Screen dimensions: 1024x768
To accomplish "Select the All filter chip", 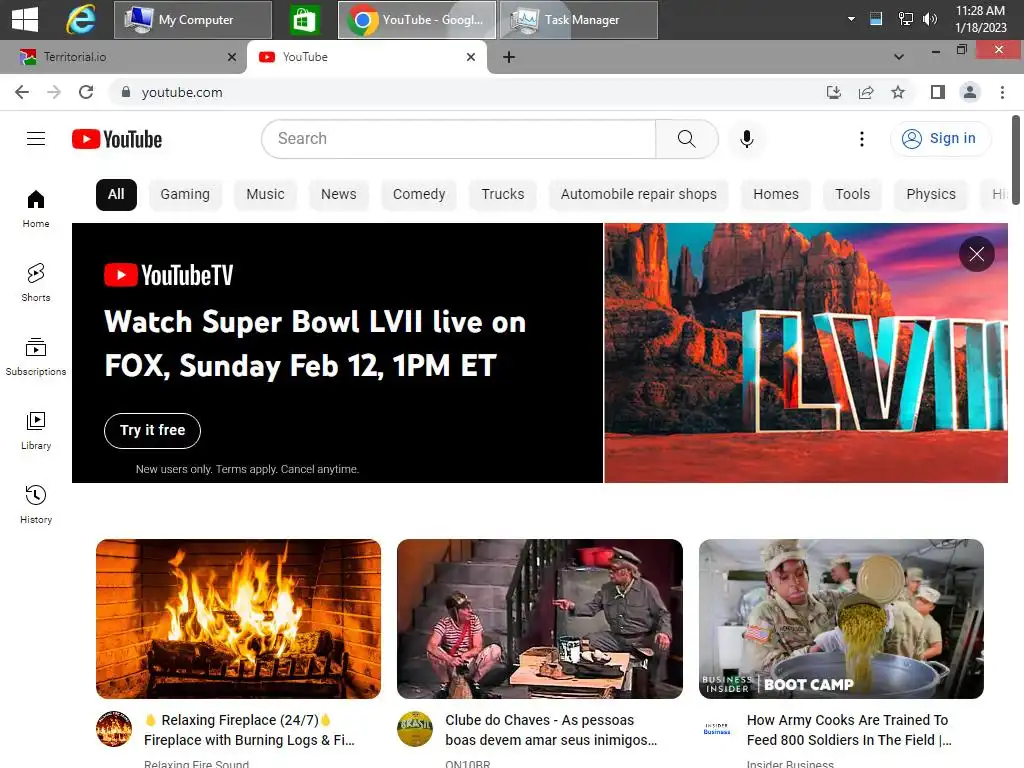I will pyautogui.click(x=116, y=195).
